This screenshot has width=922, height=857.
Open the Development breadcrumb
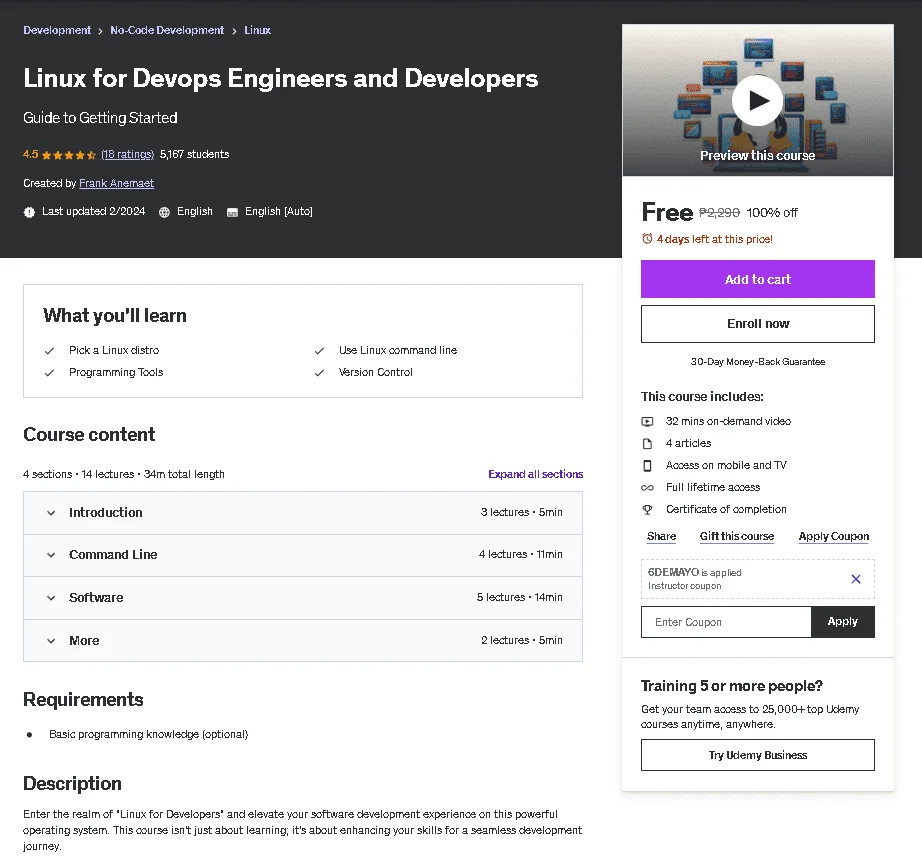[x=57, y=30]
